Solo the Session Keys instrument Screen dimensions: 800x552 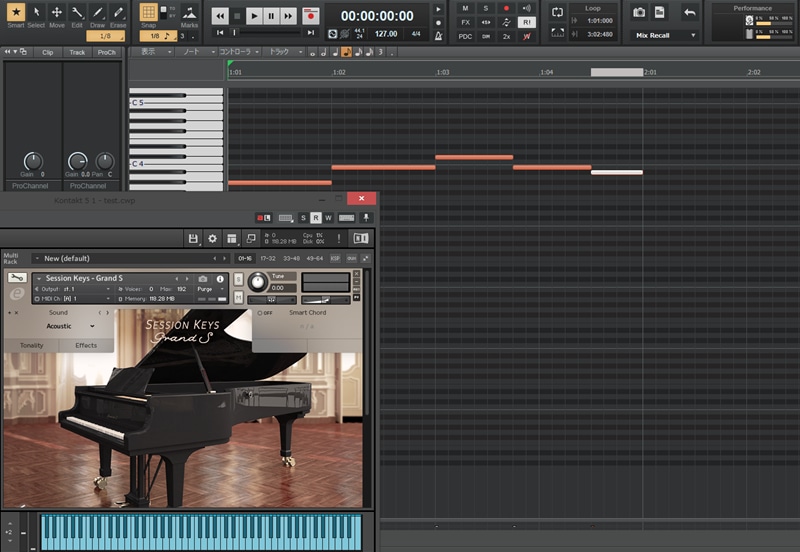[x=238, y=280]
